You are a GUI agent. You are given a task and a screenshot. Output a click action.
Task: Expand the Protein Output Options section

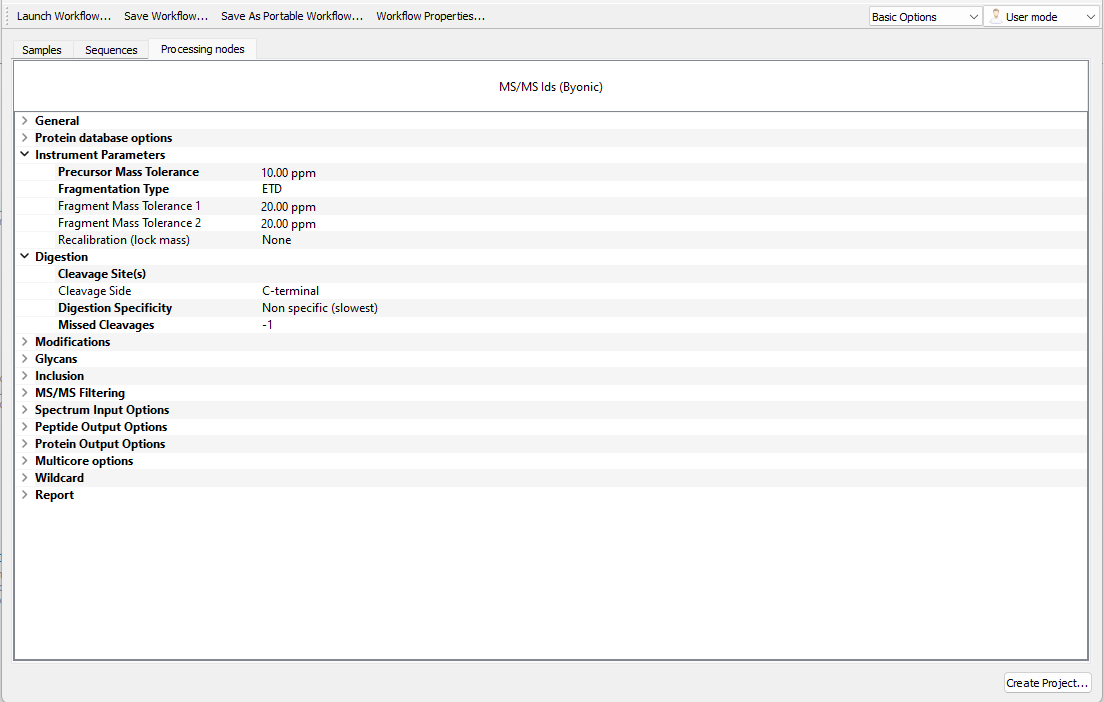[x=25, y=444]
